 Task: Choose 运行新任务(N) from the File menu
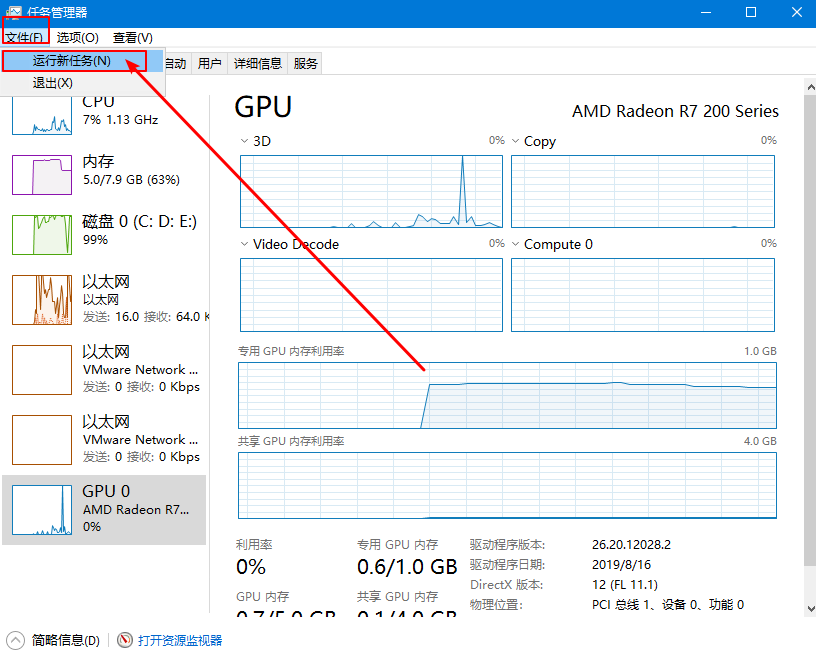click(72, 61)
